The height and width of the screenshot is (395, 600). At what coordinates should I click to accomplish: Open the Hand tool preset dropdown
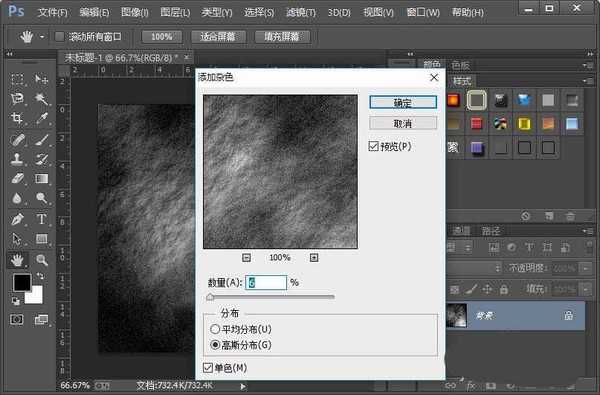42,37
